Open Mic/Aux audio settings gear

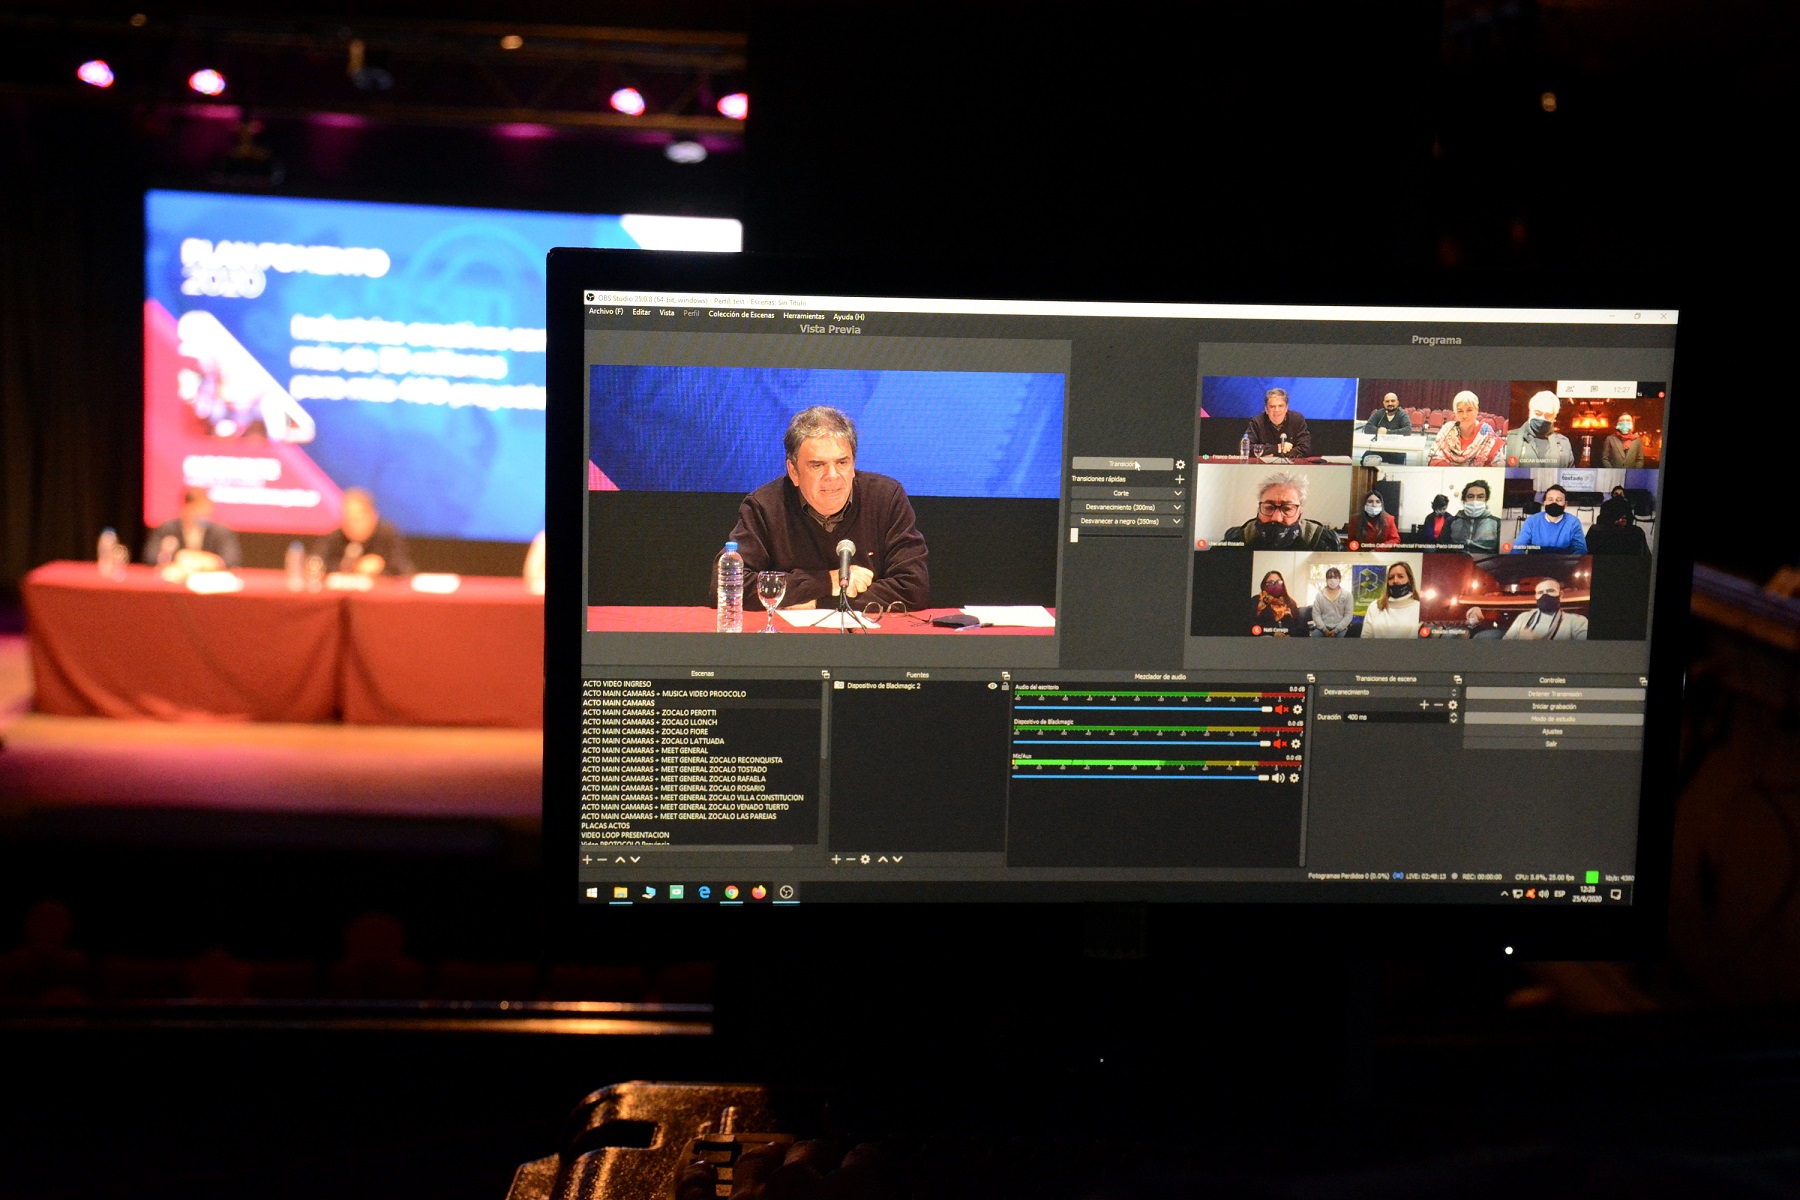click(1294, 778)
